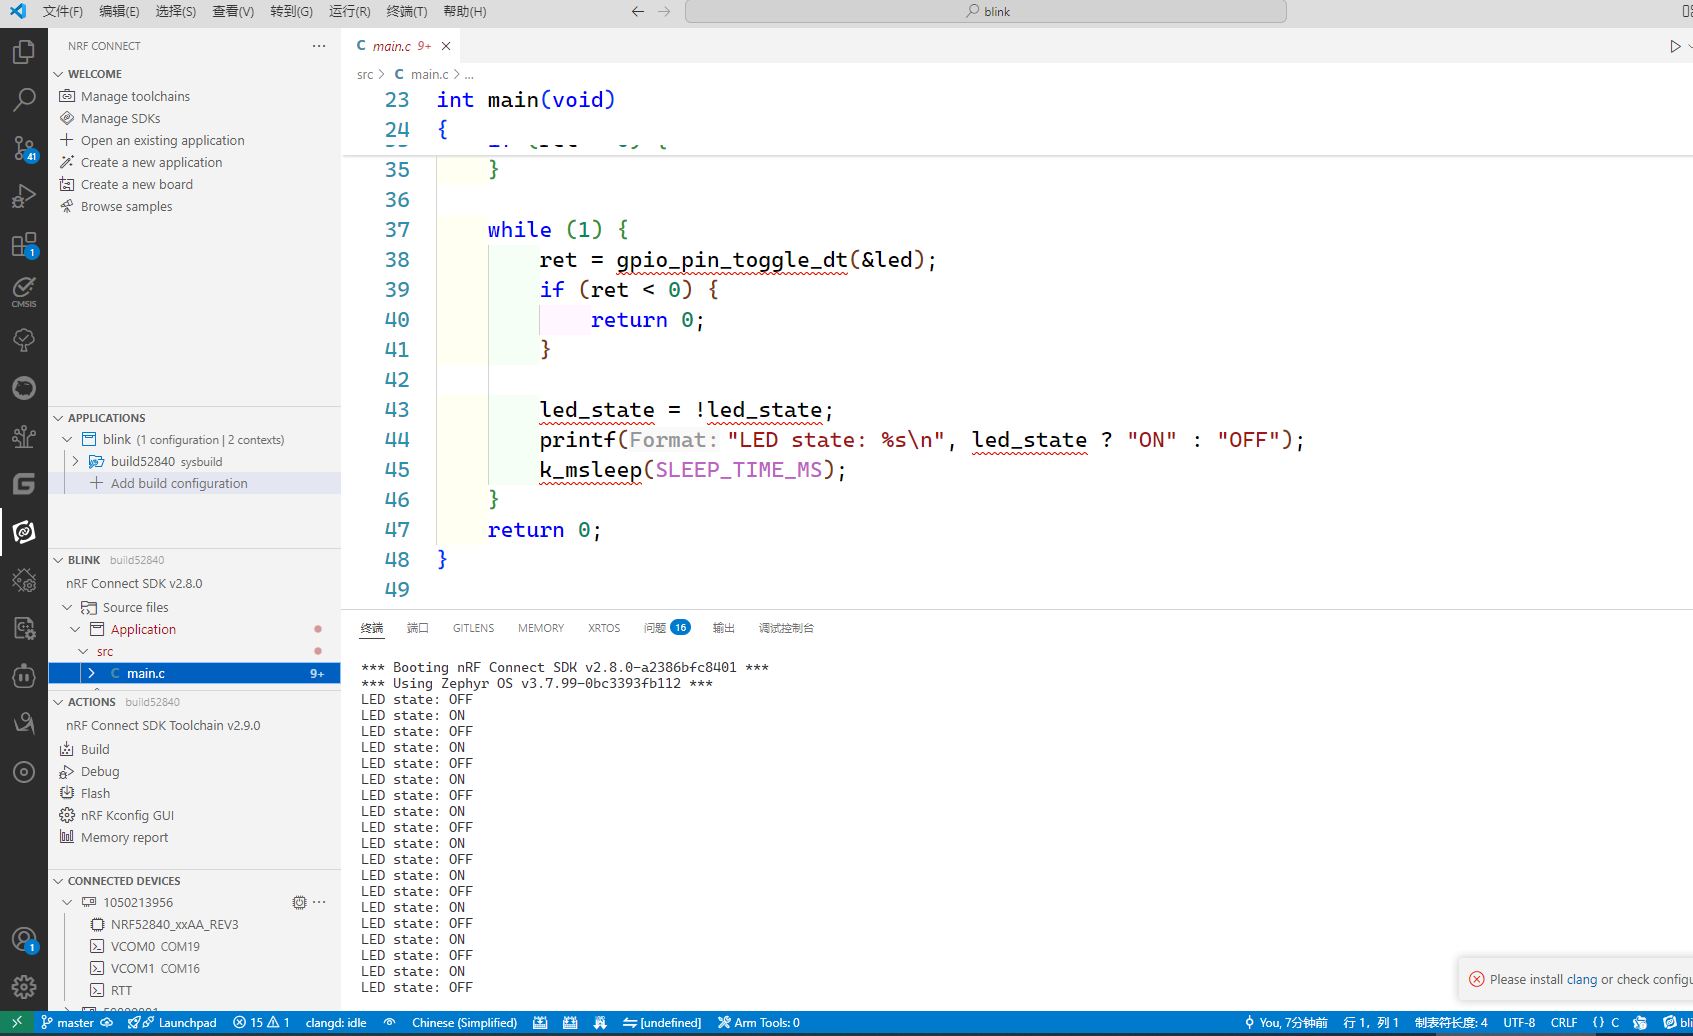Collapse the WELCOME section
The image size is (1693, 1036).
(x=58, y=74)
